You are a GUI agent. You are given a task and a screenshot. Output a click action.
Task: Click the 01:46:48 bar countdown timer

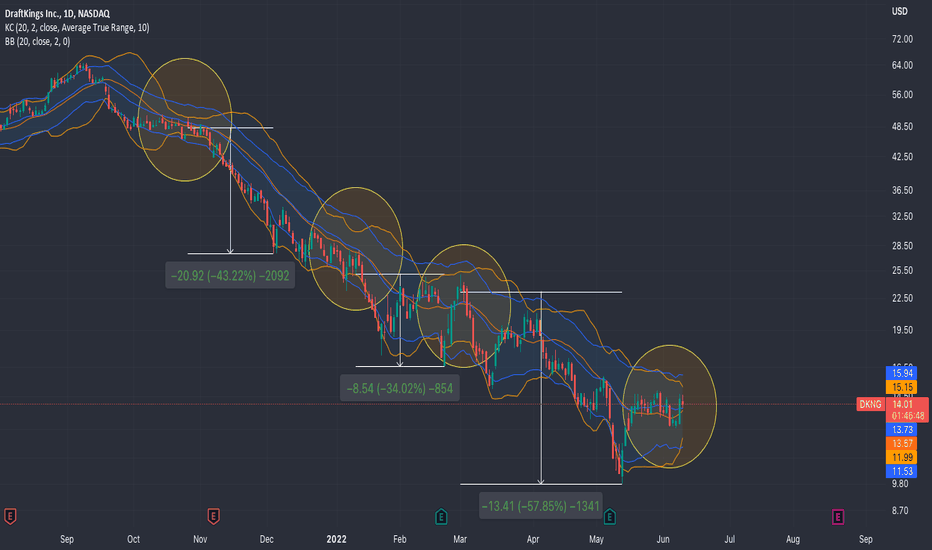908,416
